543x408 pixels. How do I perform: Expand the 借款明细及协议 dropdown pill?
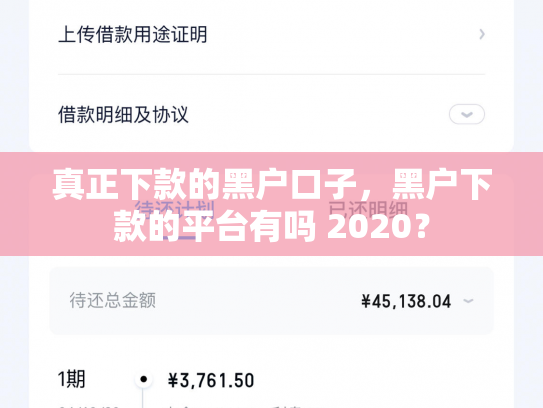tap(467, 114)
